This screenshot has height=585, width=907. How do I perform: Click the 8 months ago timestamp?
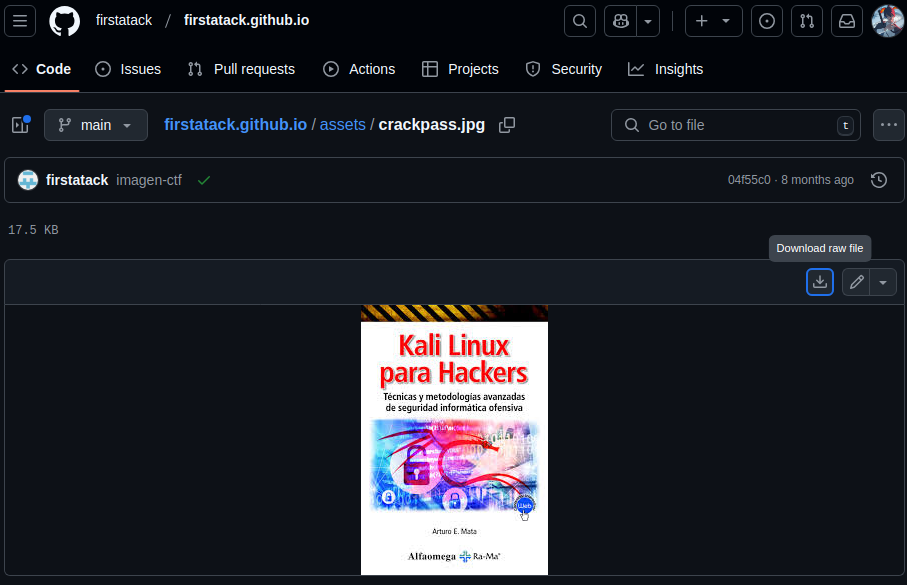817,180
